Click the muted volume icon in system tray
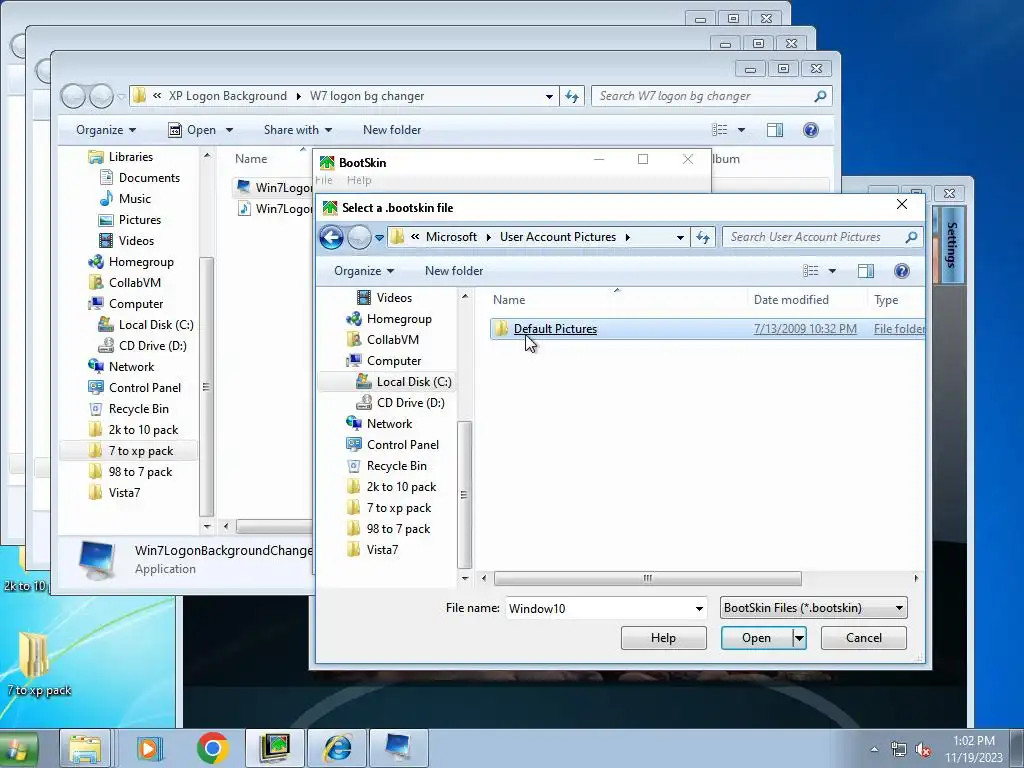The width and height of the screenshot is (1024, 768). [x=923, y=750]
